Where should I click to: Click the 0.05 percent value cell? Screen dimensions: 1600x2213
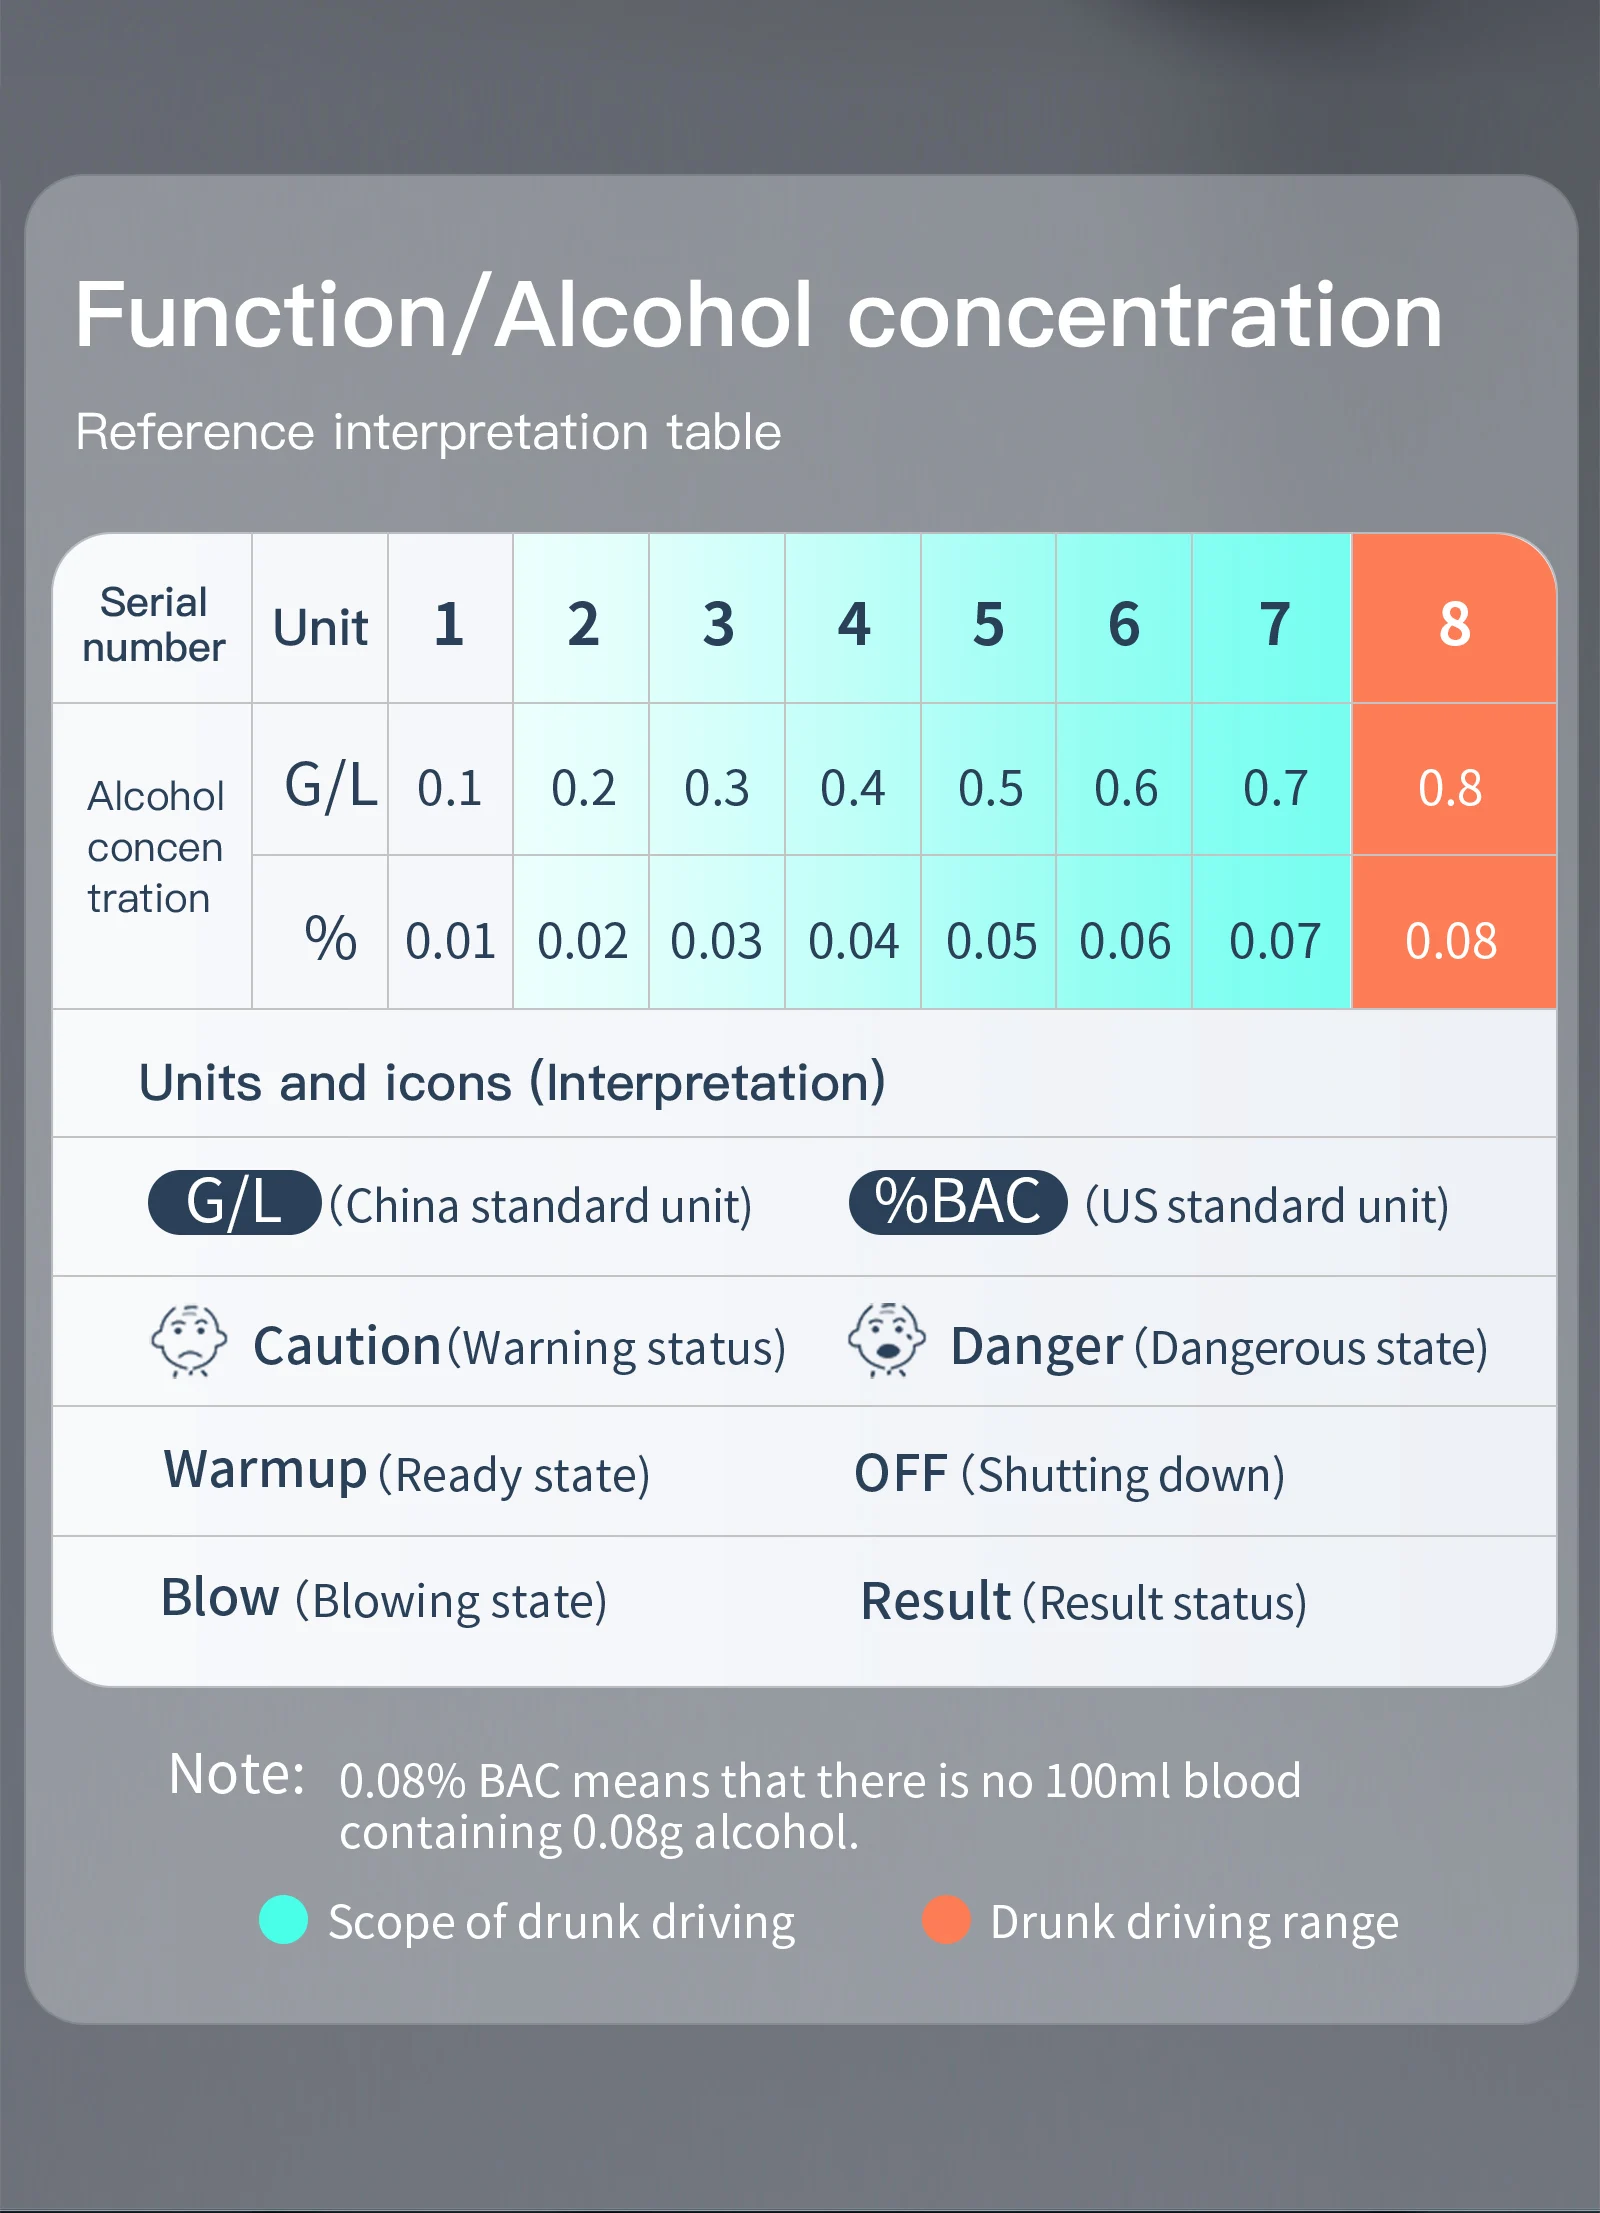(x=989, y=932)
